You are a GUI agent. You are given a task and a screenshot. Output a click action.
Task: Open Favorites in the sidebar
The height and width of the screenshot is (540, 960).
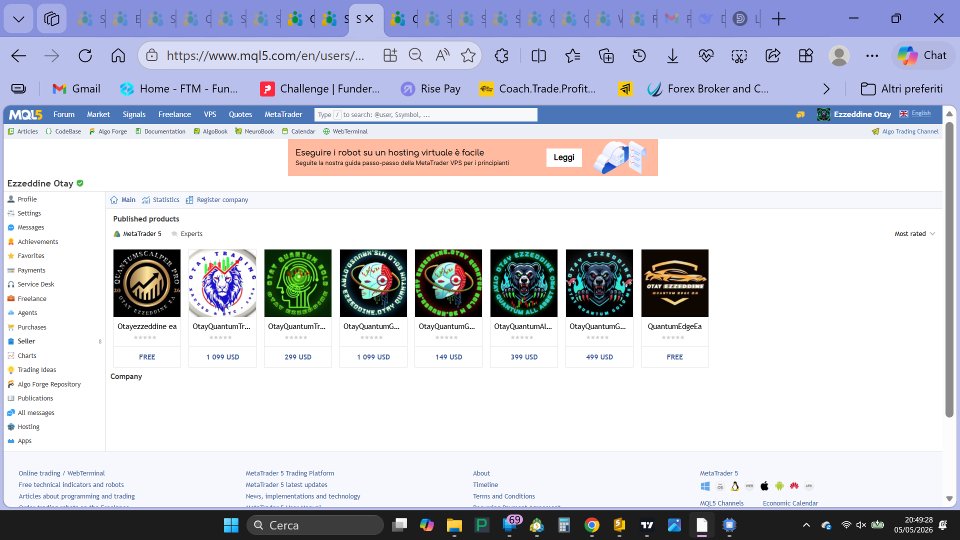point(30,255)
